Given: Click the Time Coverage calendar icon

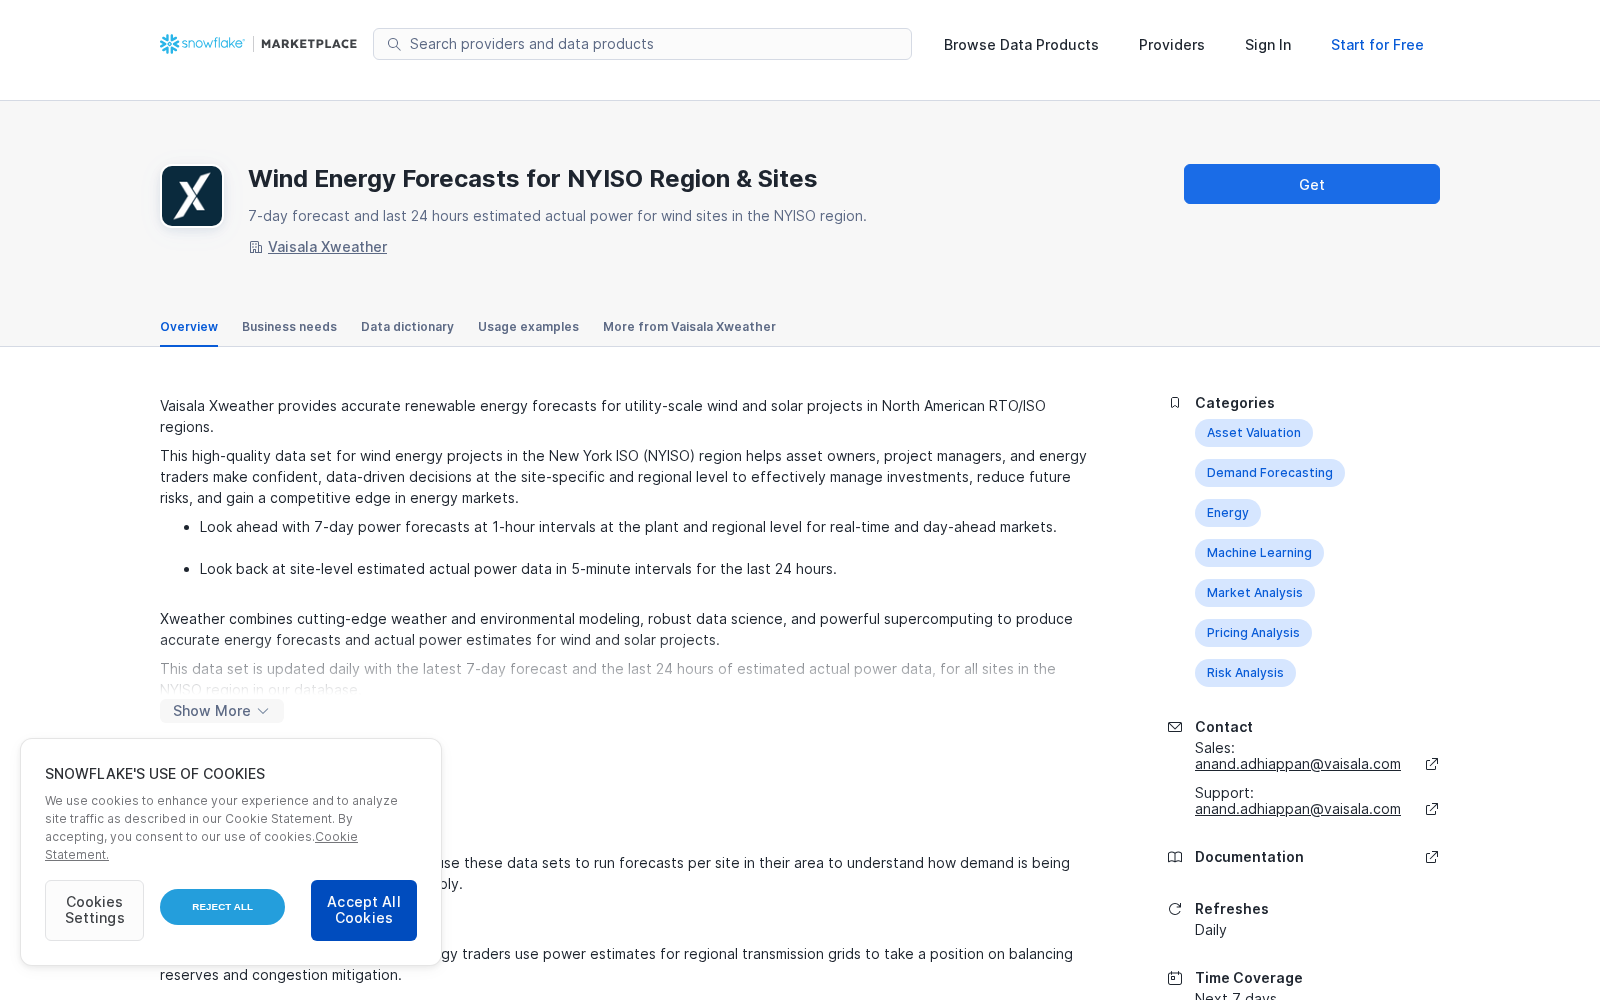Looking at the screenshot, I should pyautogui.click(x=1175, y=978).
